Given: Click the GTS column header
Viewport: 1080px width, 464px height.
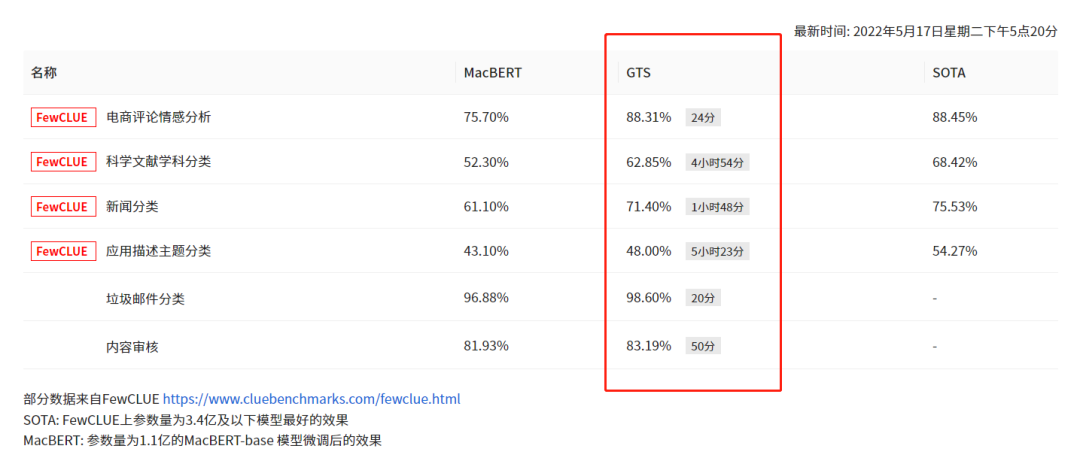Looking at the screenshot, I should (x=638, y=72).
